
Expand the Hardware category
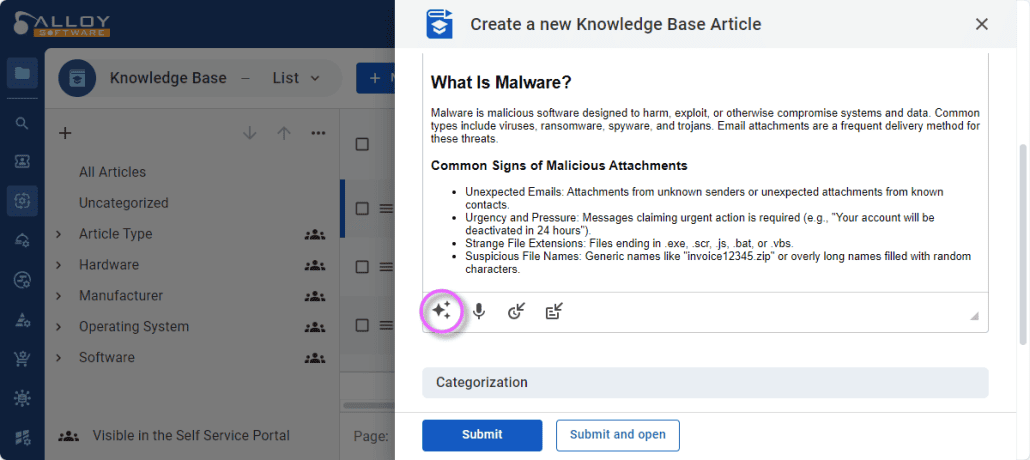click(59, 265)
